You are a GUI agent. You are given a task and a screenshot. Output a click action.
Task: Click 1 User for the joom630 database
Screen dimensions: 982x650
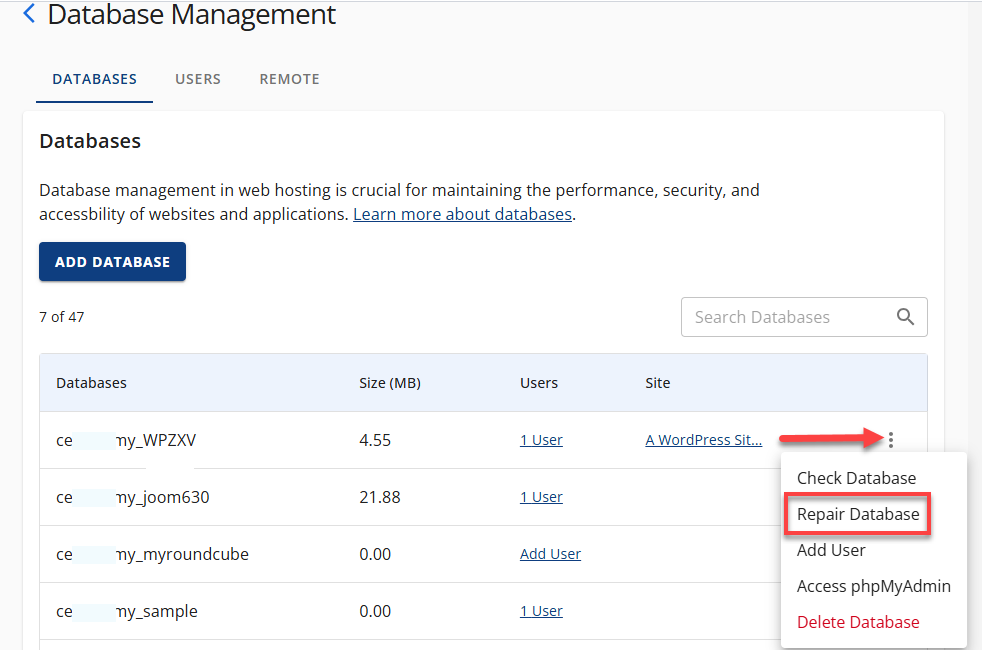click(x=541, y=496)
